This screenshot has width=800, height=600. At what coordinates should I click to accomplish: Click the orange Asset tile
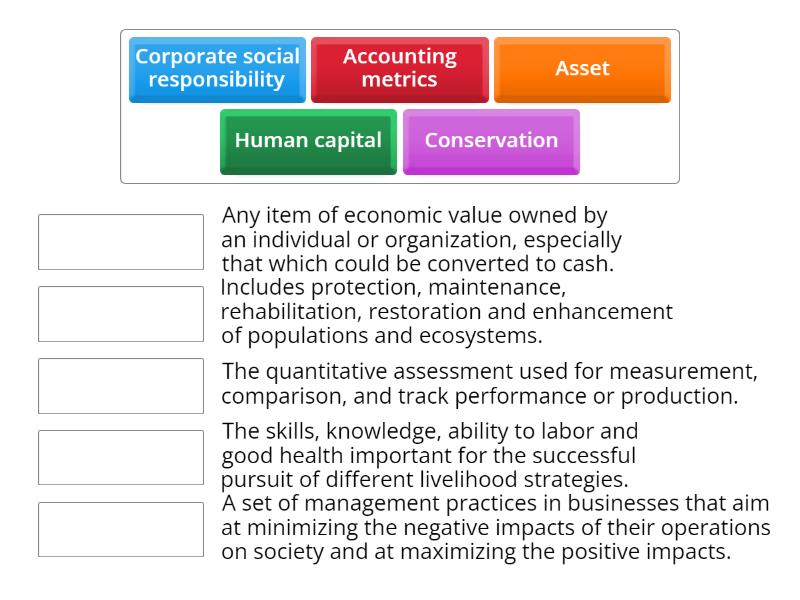tap(583, 70)
